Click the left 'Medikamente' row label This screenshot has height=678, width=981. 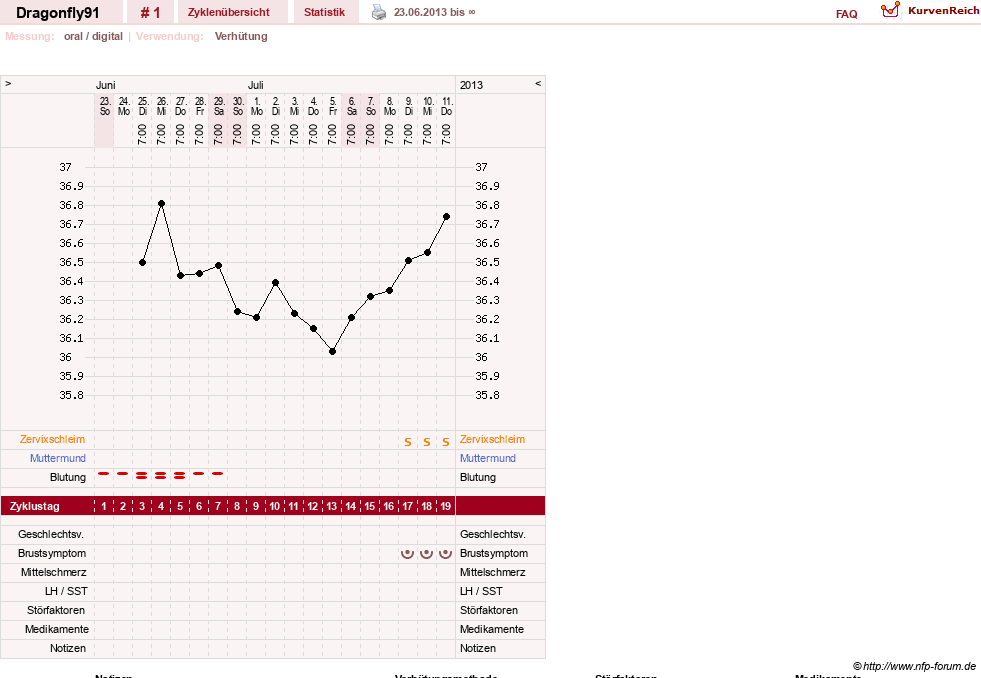[57, 629]
